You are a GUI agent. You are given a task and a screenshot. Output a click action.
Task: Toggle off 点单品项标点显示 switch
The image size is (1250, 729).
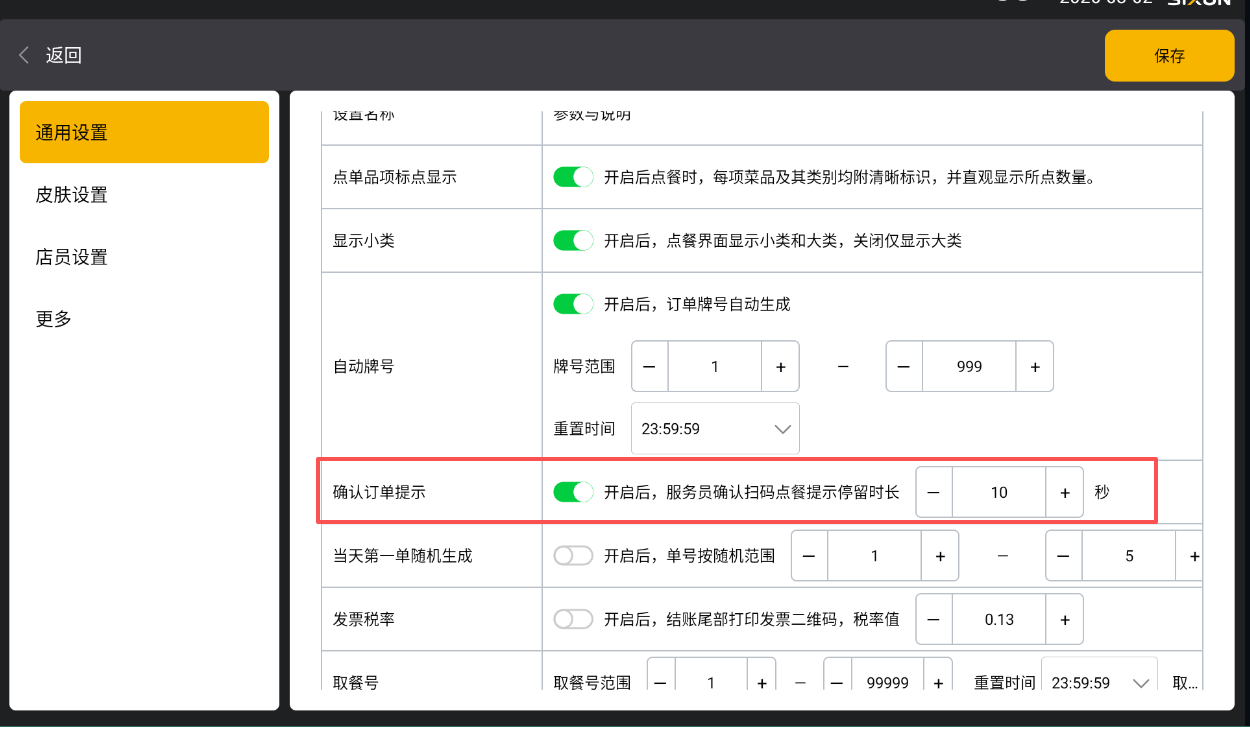point(574,177)
